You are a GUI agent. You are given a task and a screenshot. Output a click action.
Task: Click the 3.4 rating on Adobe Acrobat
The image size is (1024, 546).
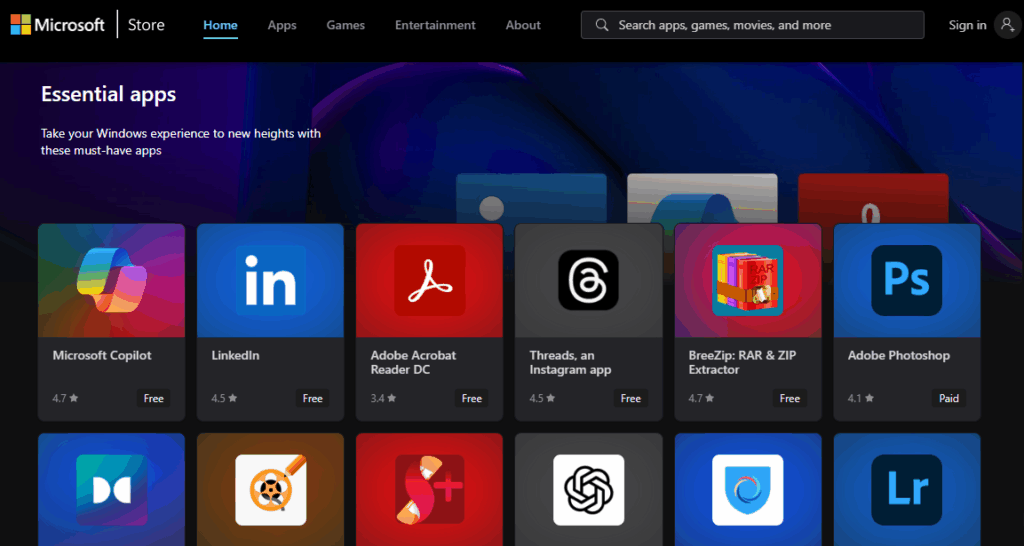pyautogui.click(x=383, y=398)
